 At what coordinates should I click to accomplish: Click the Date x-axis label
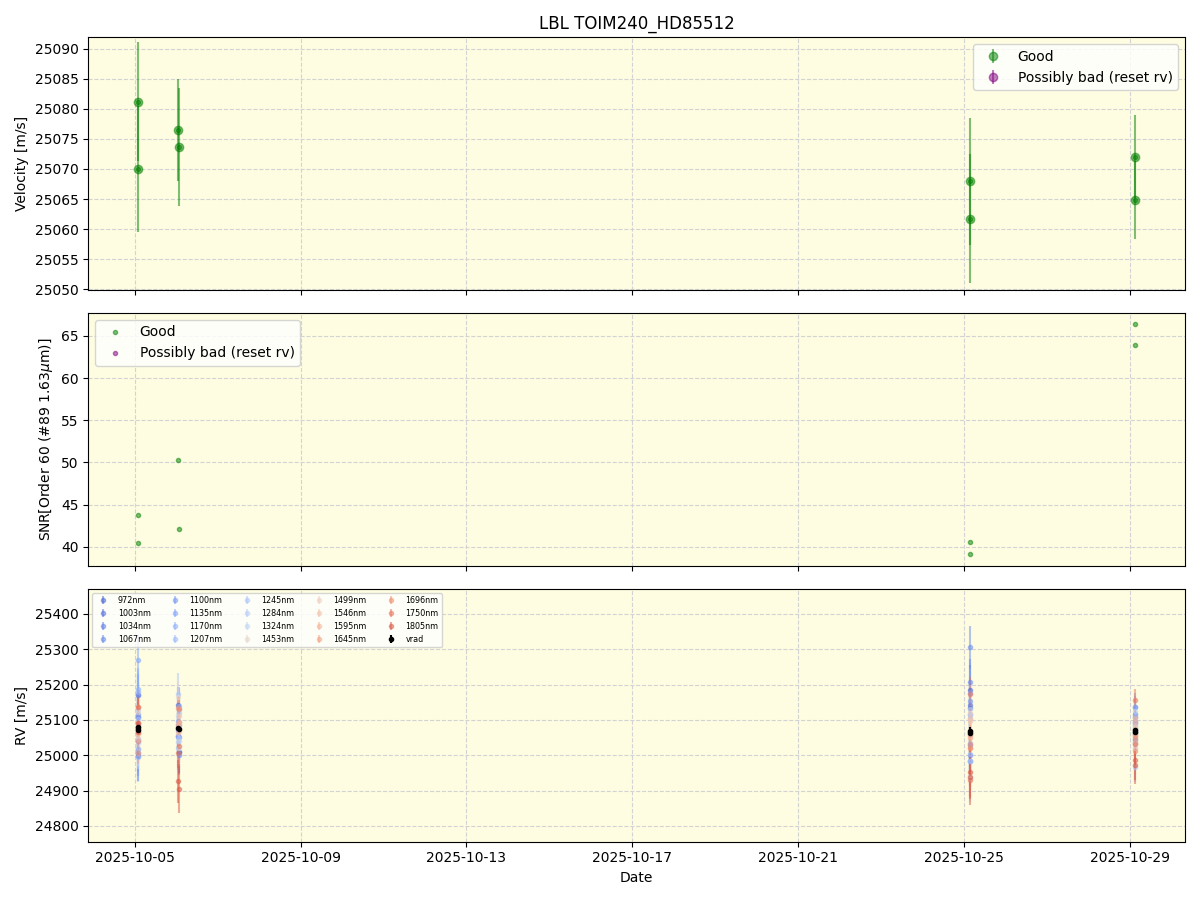pos(636,877)
